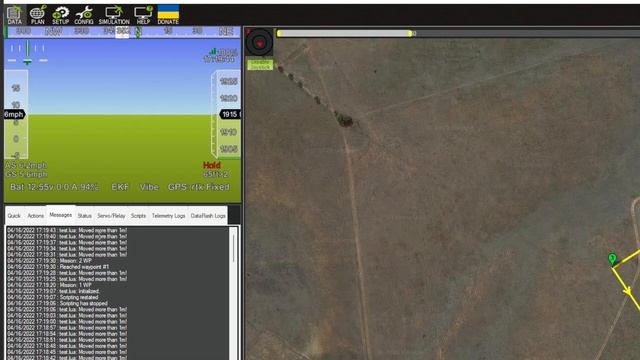This screenshot has height=360, width=640.
Task: Open the DATA flight data screen
Action: pos(14,15)
